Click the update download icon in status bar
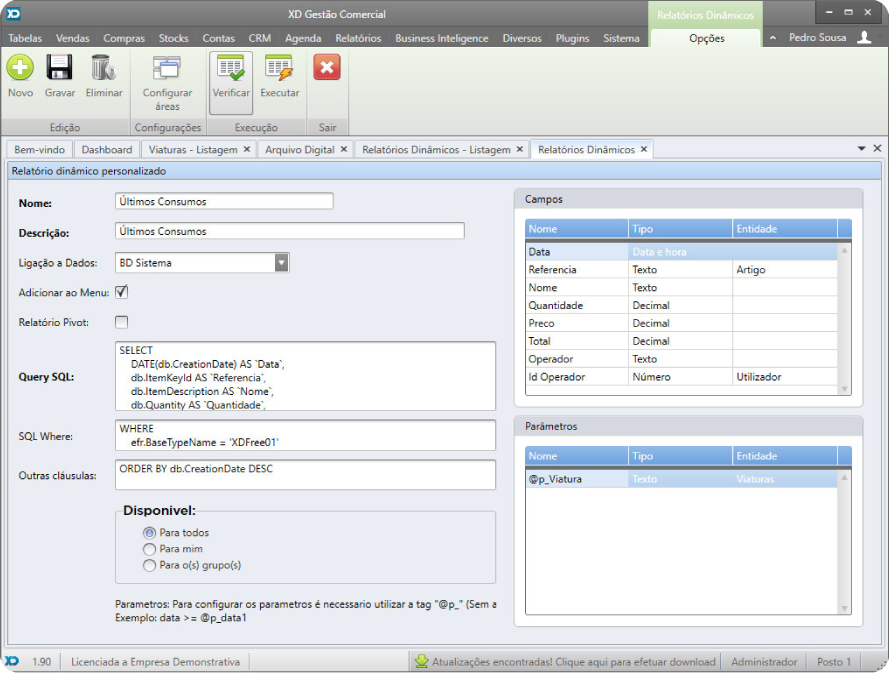Viewport: 889px width, 673px height. (422, 661)
